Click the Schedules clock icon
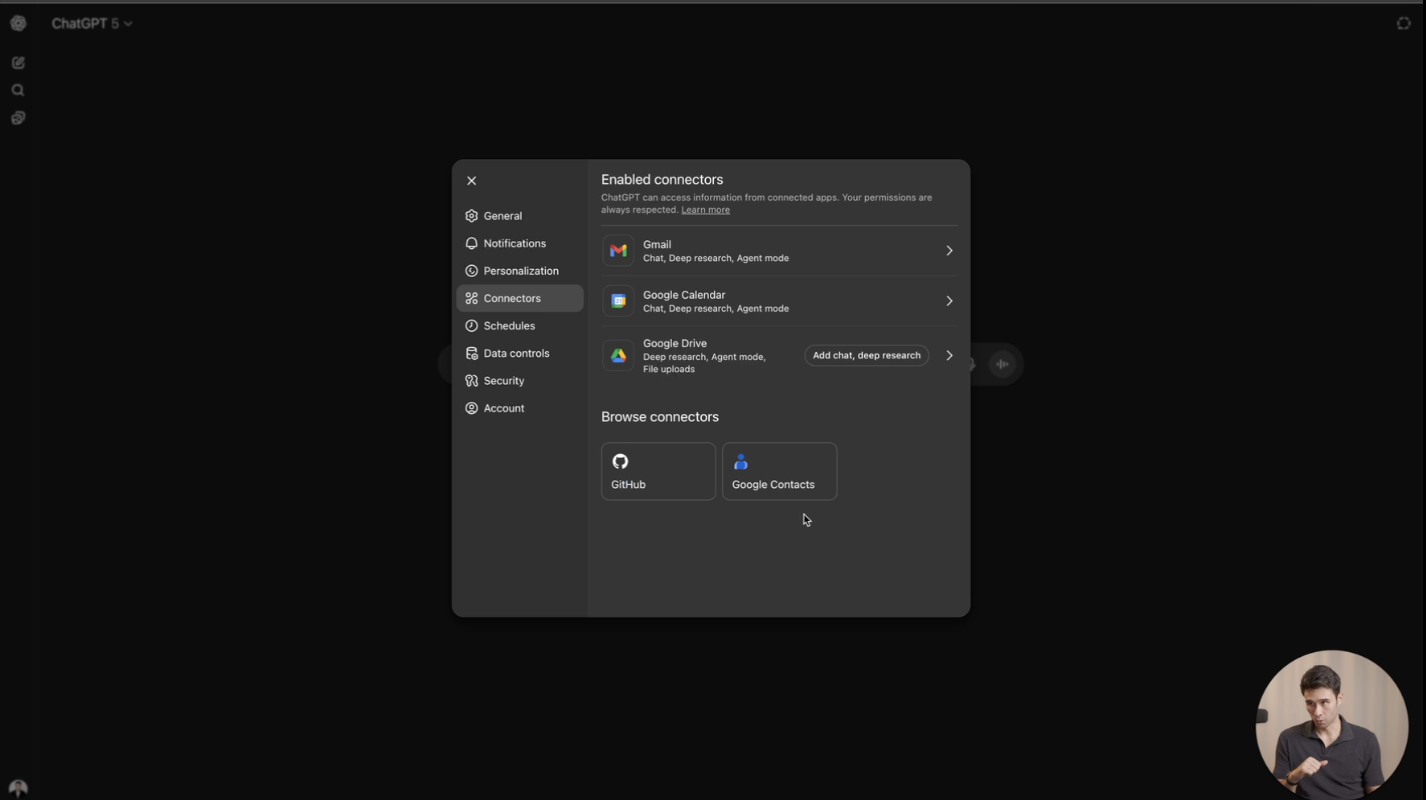 pyautogui.click(x=471, y=326)
